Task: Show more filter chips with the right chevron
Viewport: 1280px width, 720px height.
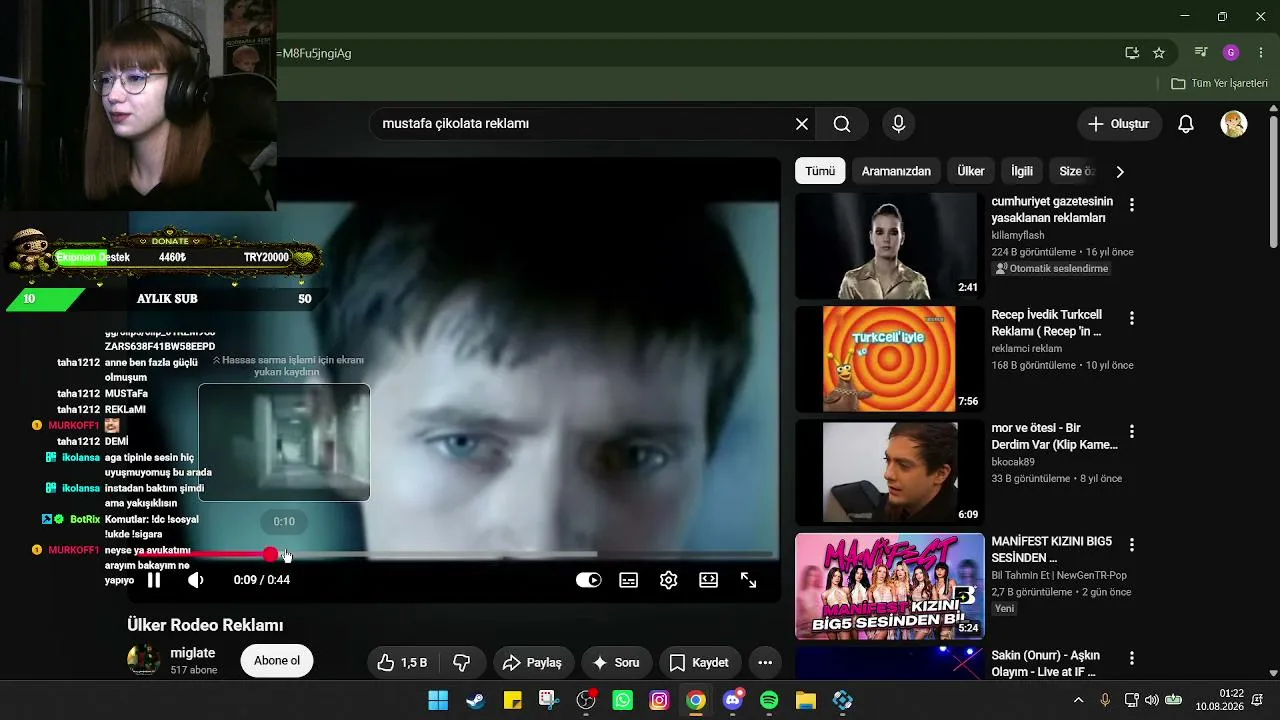Action: point(1120,171)
